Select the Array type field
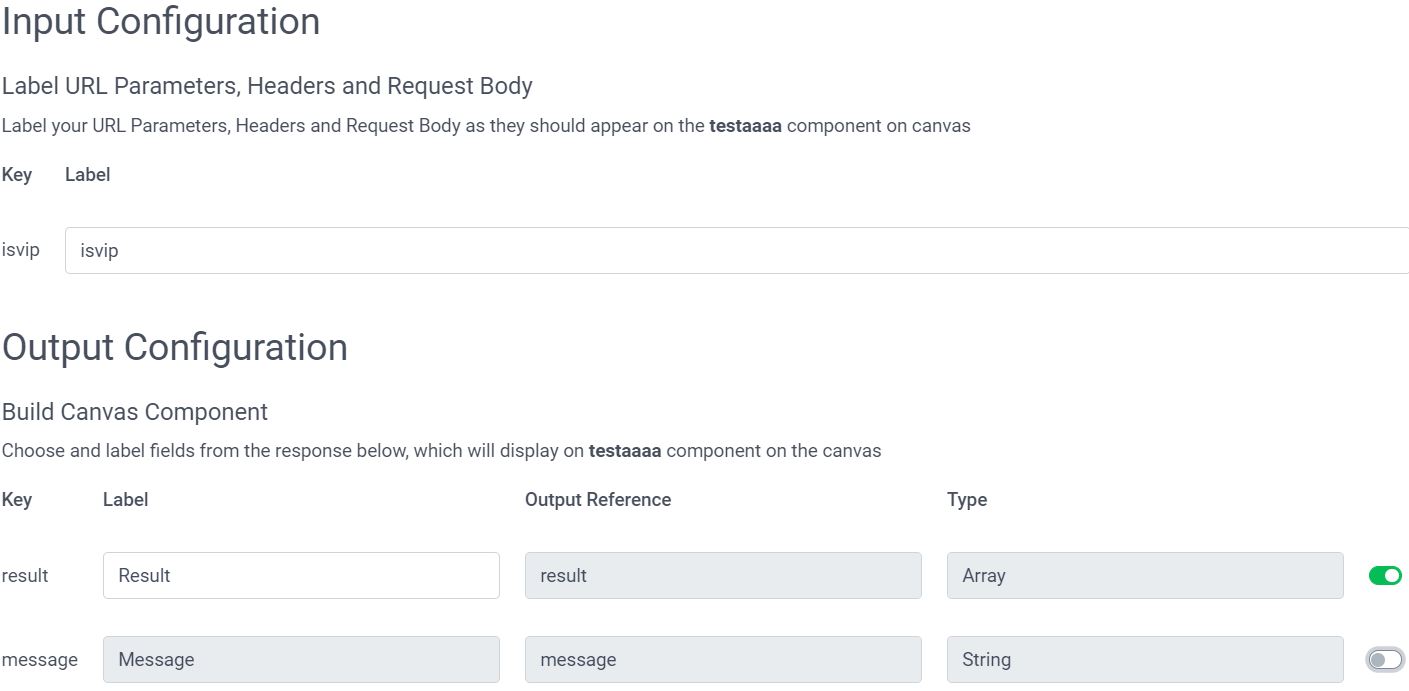This screenshot has width=1409, height=691. (x=1144, y=575)
